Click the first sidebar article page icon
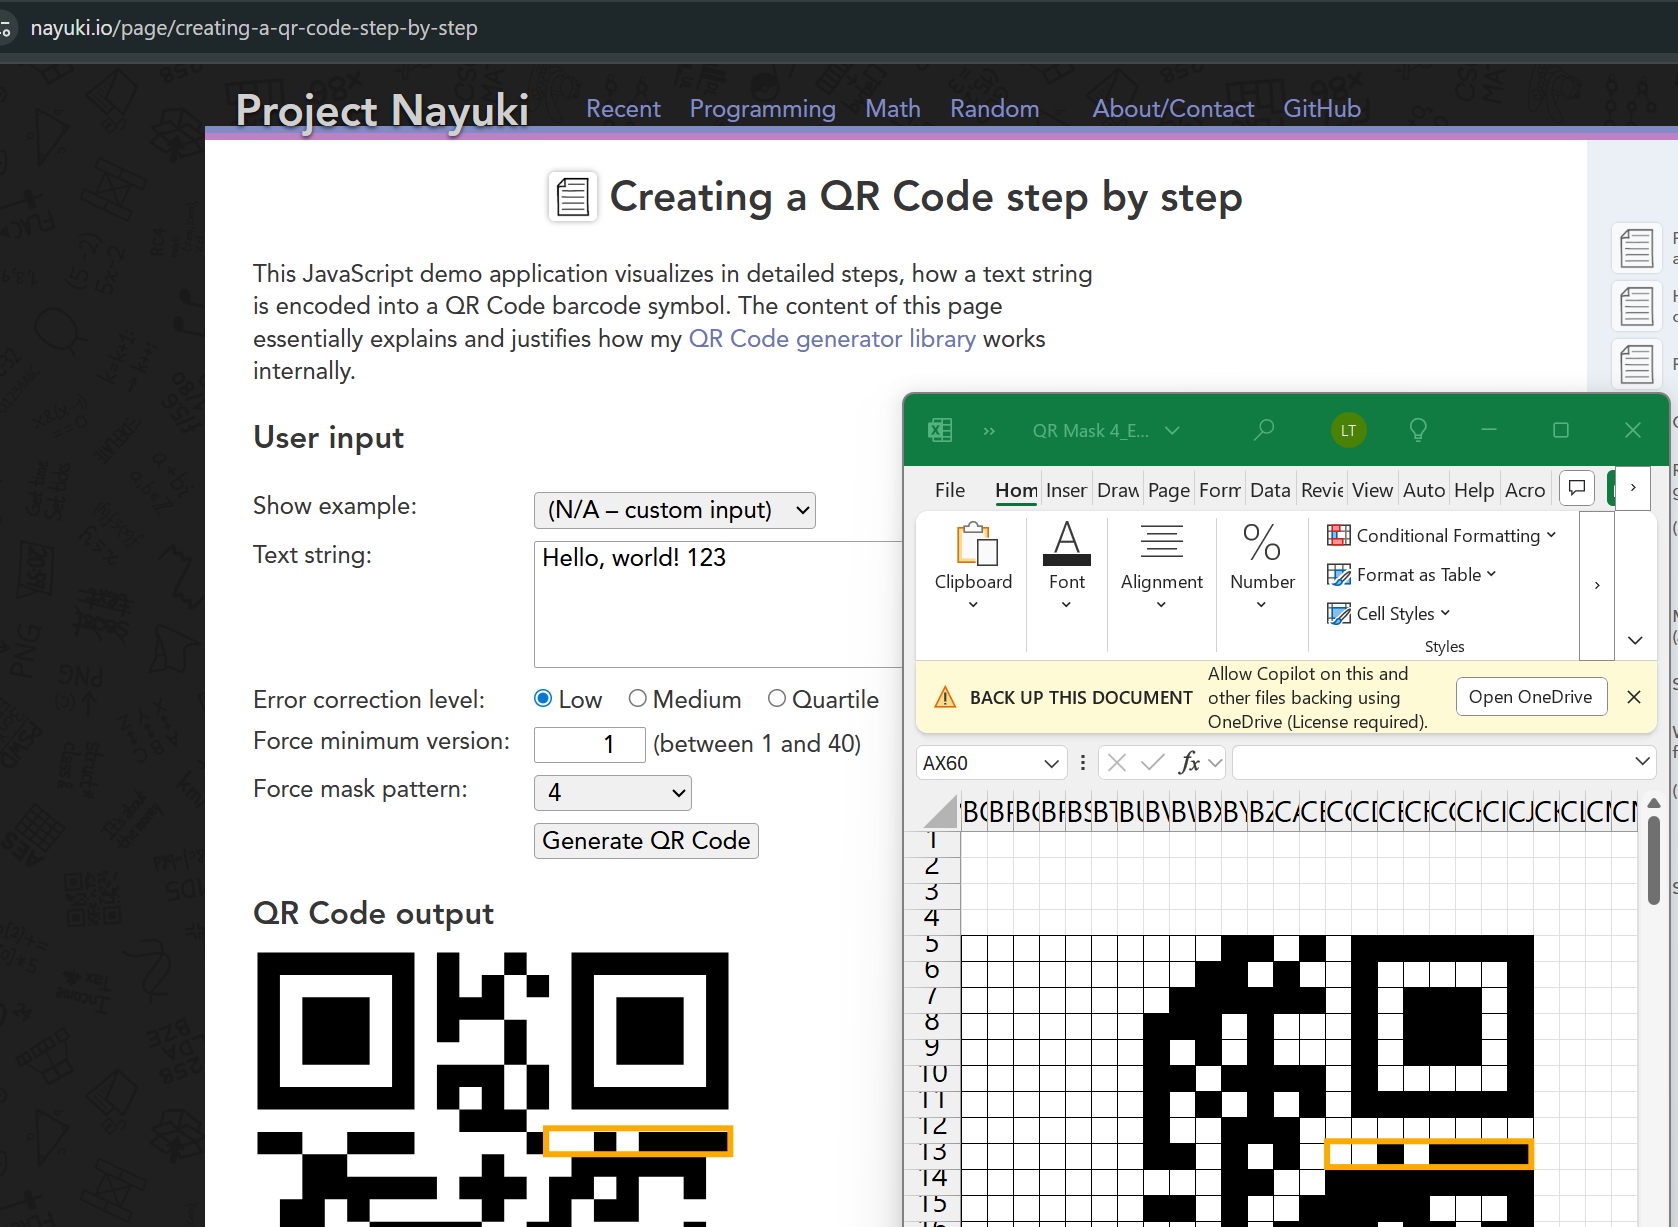This screenshot has width=1678, height=1227. pos(1637,247)
